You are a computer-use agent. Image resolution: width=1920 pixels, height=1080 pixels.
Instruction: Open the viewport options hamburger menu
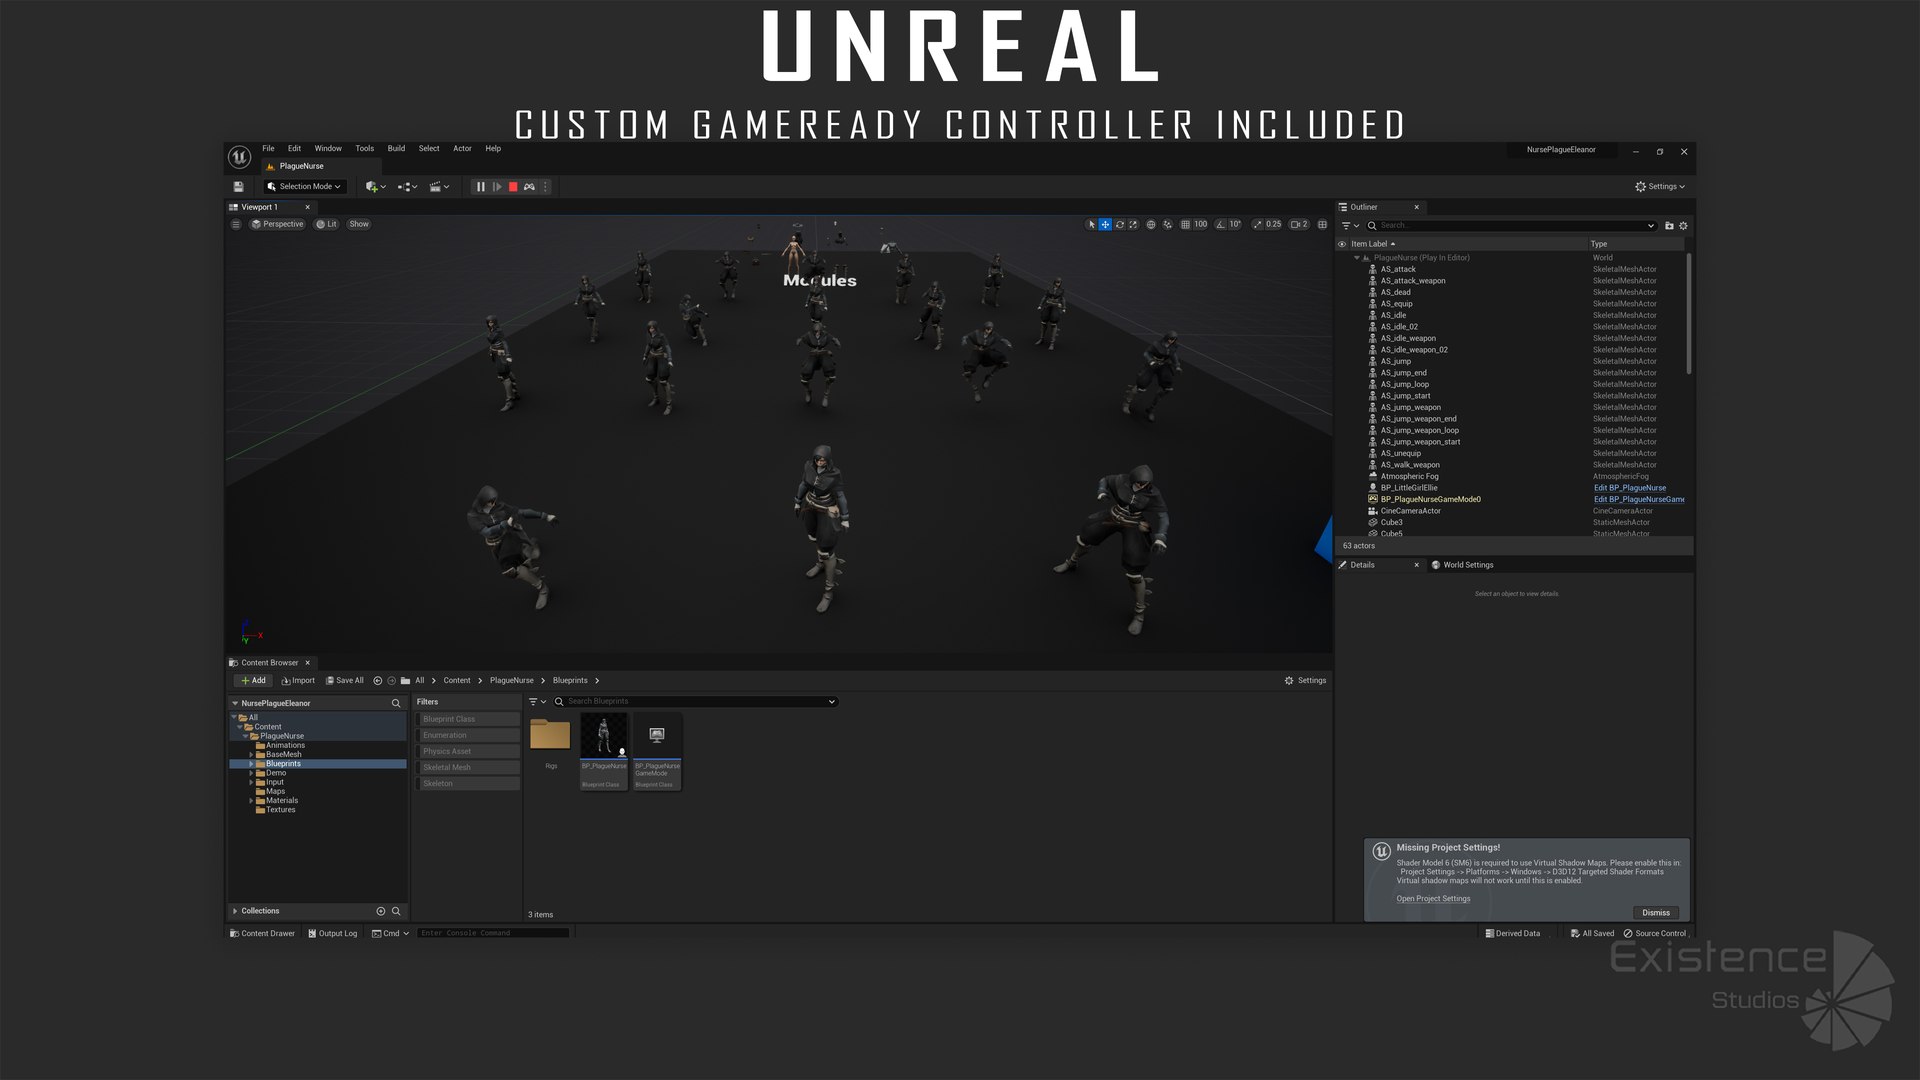tap(235, 225)
